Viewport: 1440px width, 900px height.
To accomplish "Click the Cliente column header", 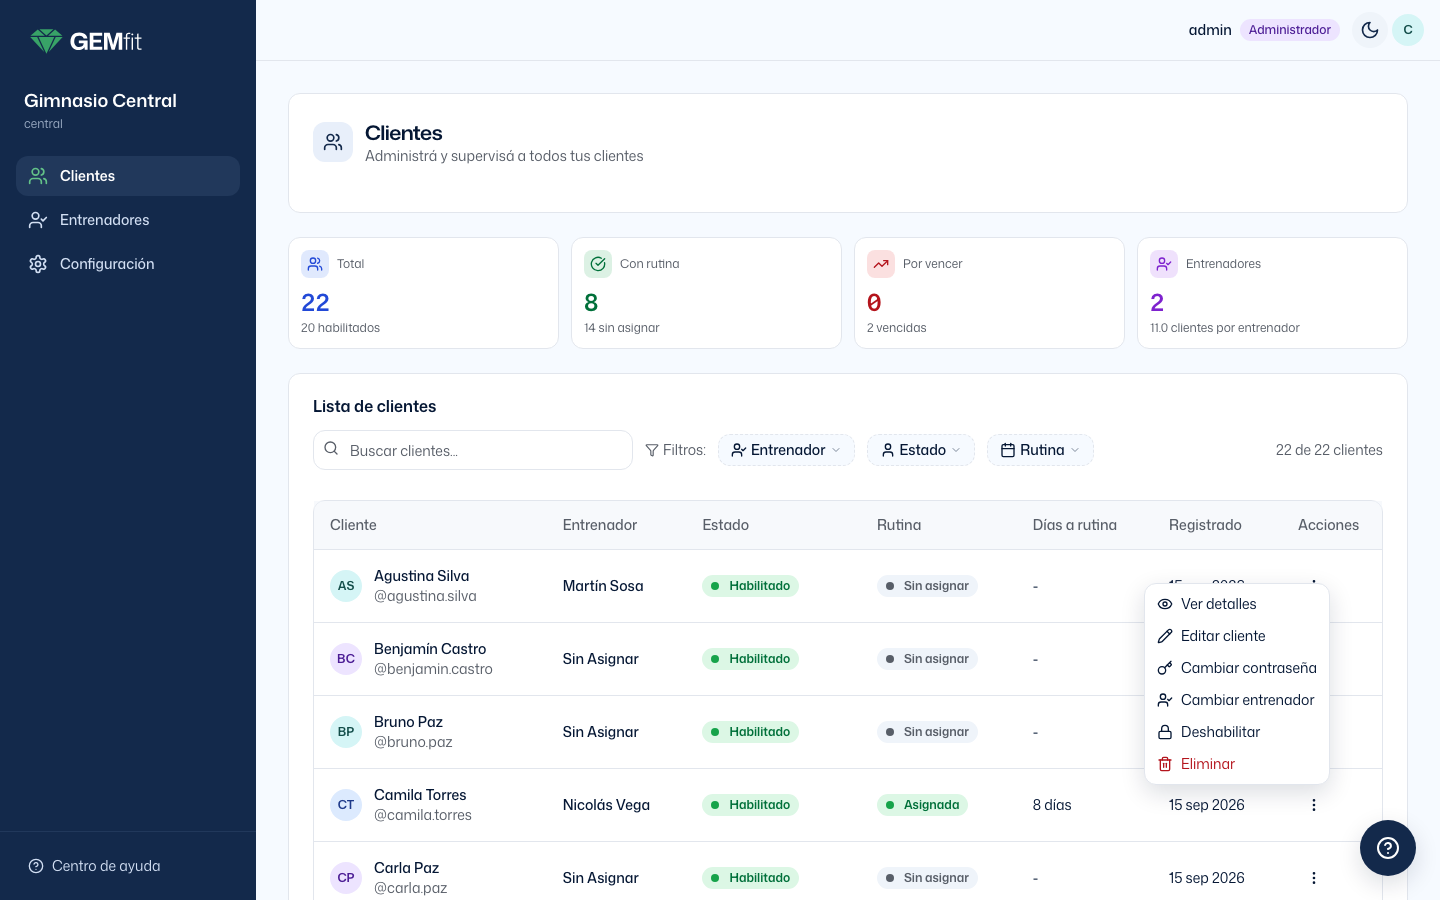I will (x=353, y=525).
